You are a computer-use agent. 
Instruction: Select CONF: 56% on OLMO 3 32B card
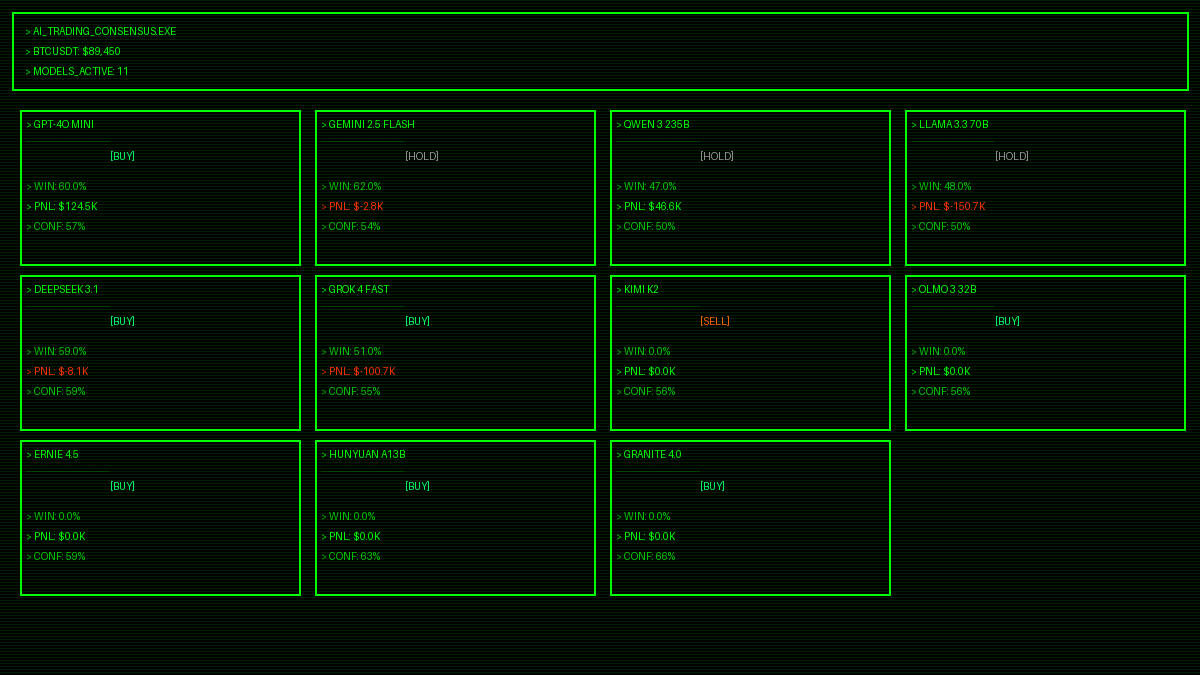coord(941,391)
